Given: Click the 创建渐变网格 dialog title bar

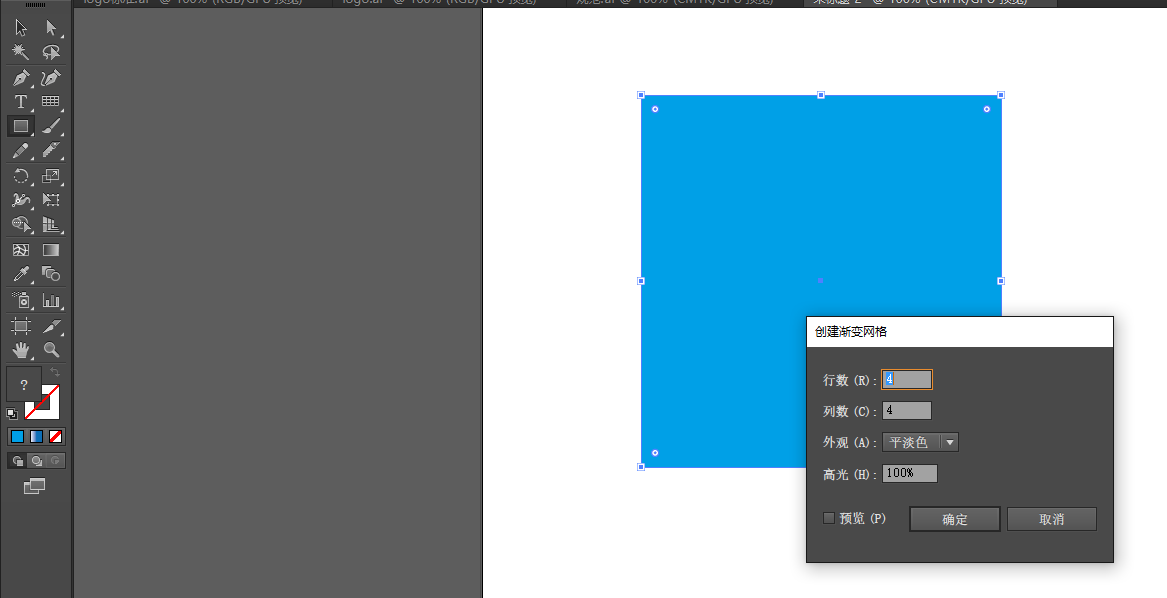Looking at the screenshot, I should (x=960, y=332).
